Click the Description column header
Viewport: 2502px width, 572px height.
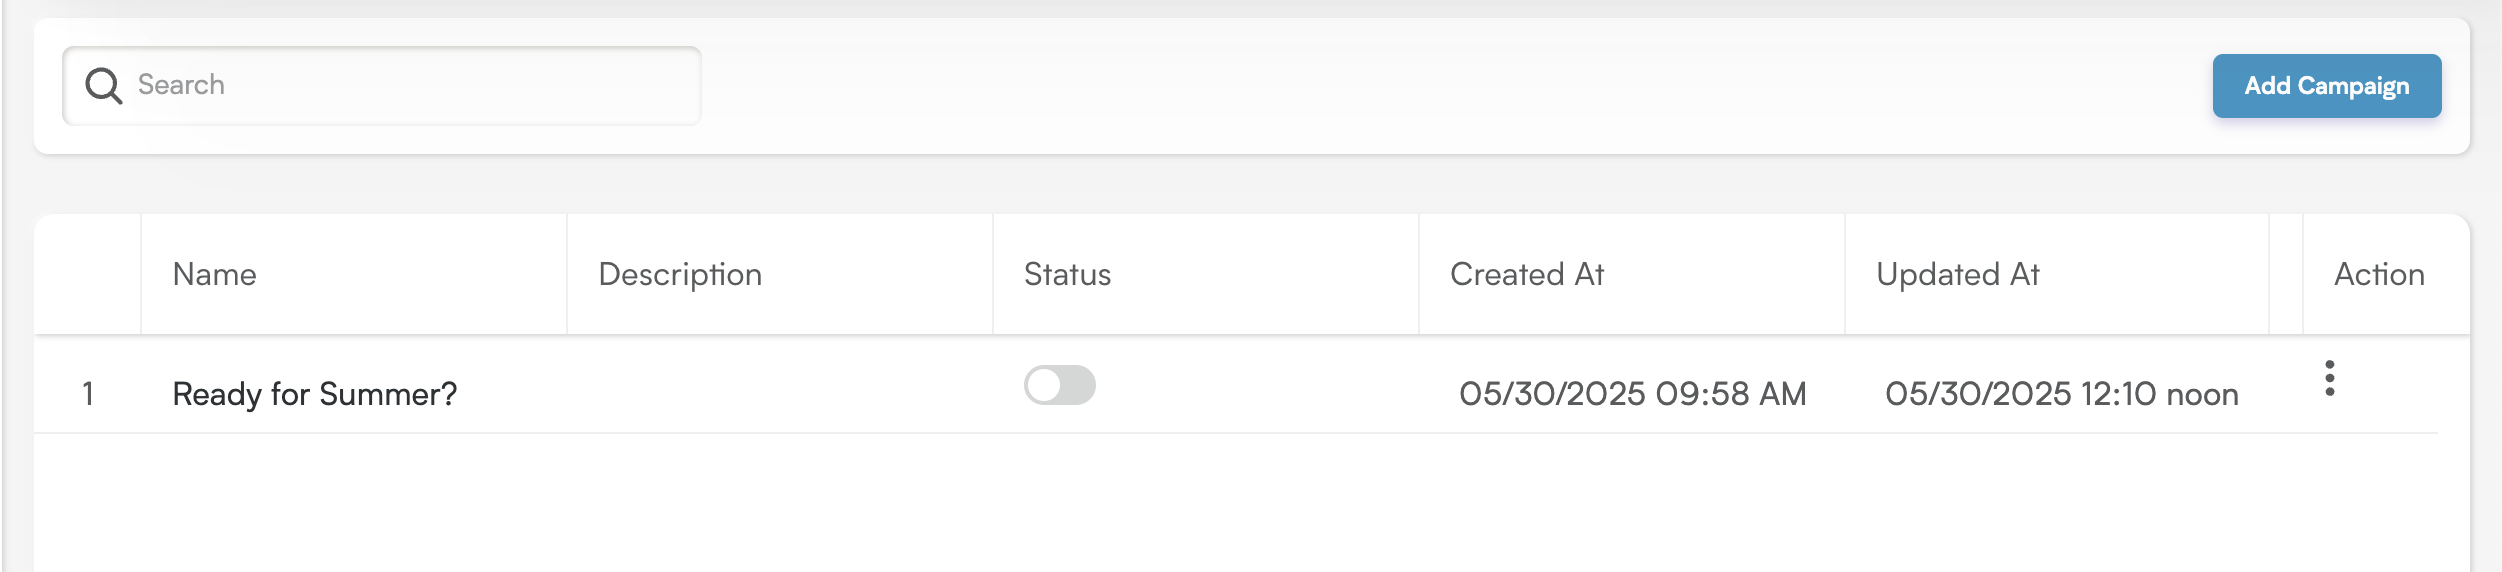click(680, 275)
